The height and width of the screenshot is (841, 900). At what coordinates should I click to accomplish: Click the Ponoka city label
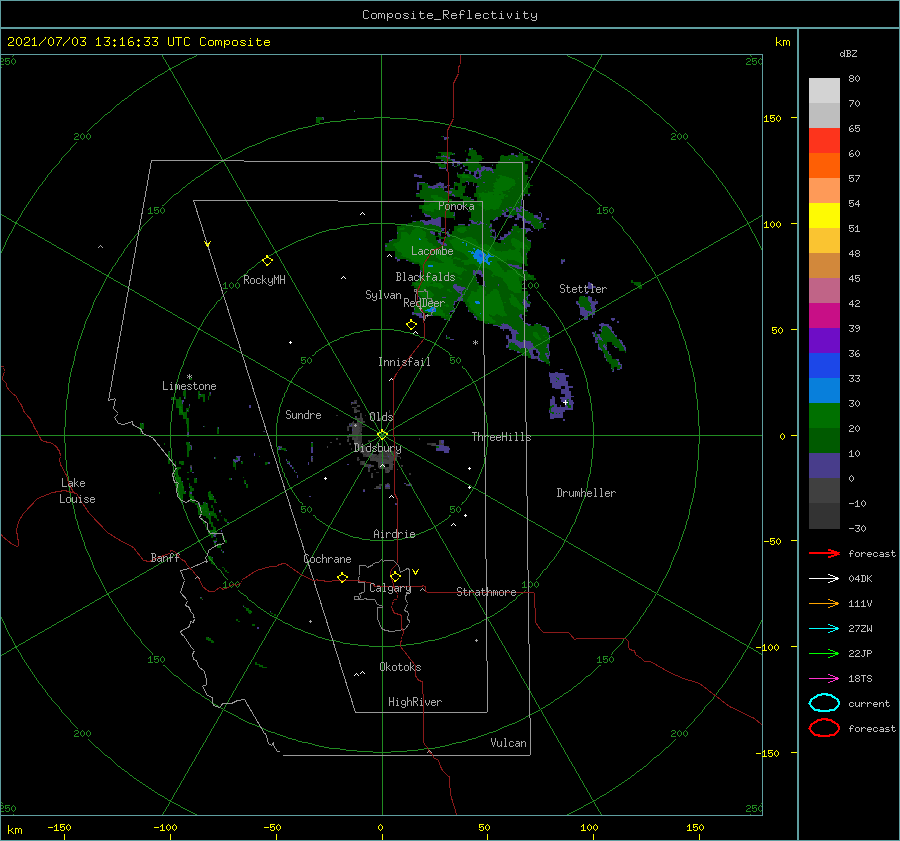[456, 206]
